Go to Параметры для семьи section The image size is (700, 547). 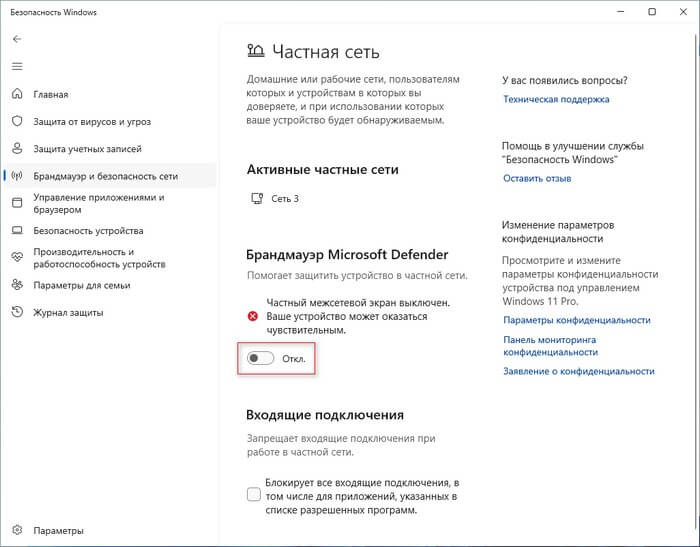80,285
